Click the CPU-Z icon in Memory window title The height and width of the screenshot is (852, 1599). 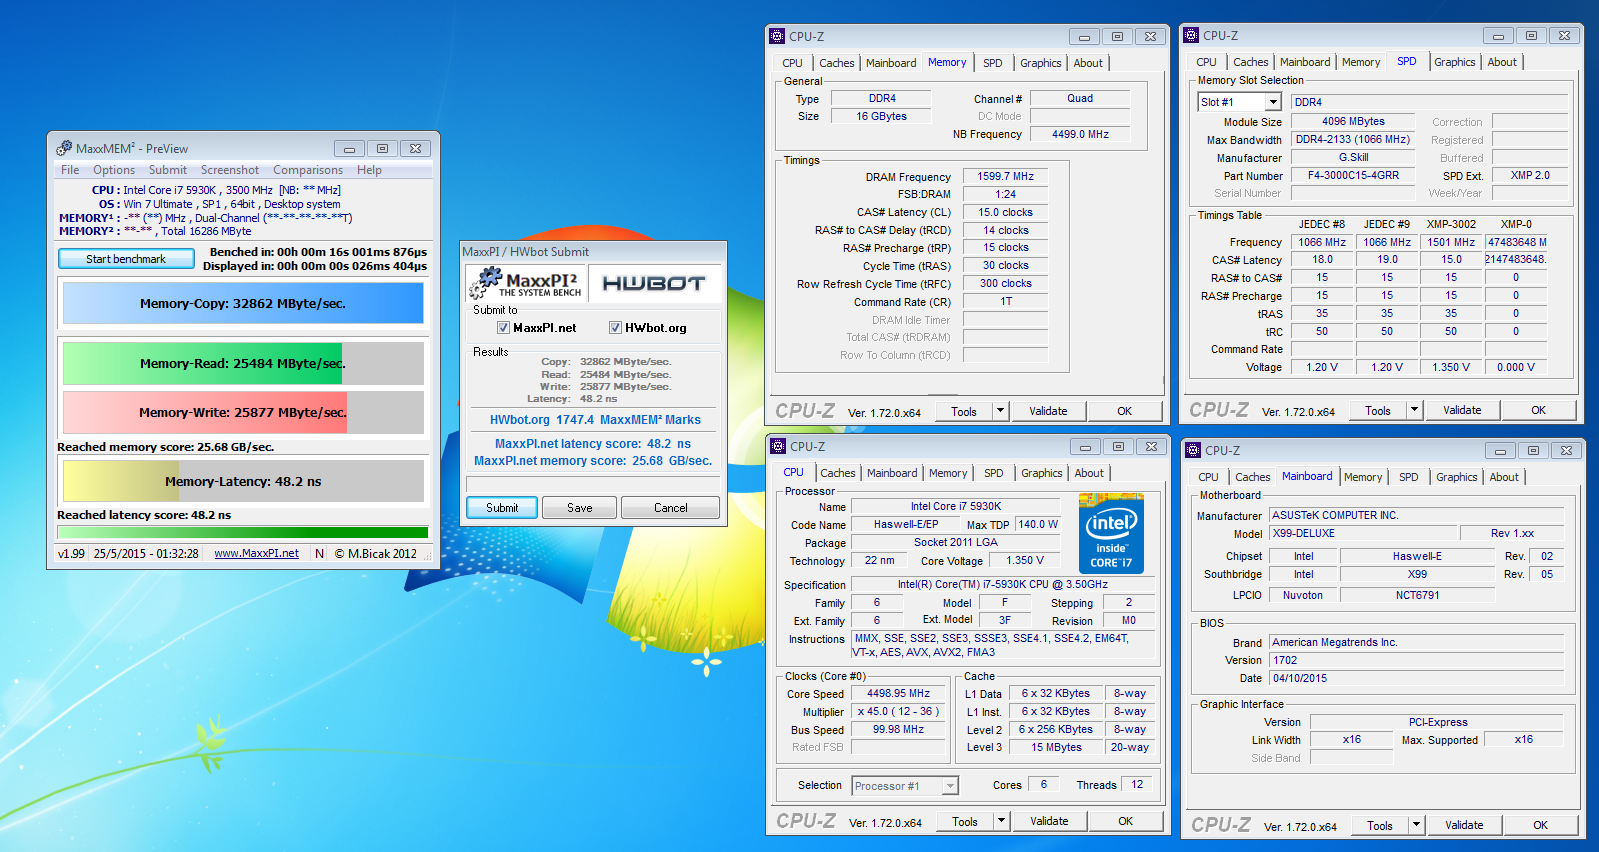pos(777,36)
